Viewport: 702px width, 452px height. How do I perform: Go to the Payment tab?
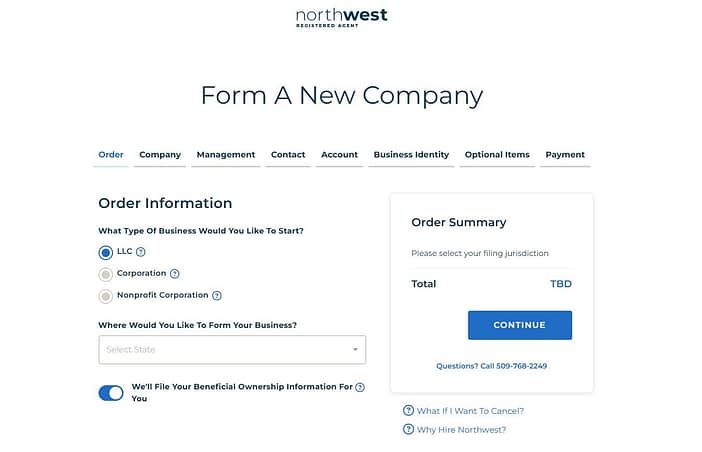point(565,155)
